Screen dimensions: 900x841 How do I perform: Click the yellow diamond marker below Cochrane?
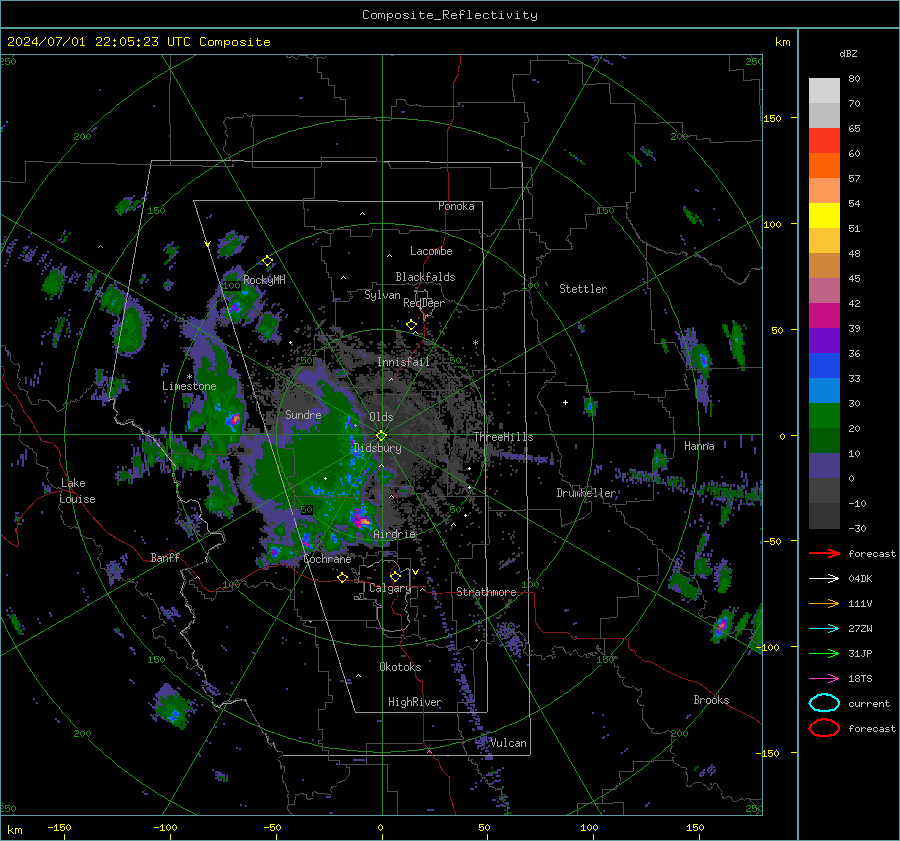(343, 577)
